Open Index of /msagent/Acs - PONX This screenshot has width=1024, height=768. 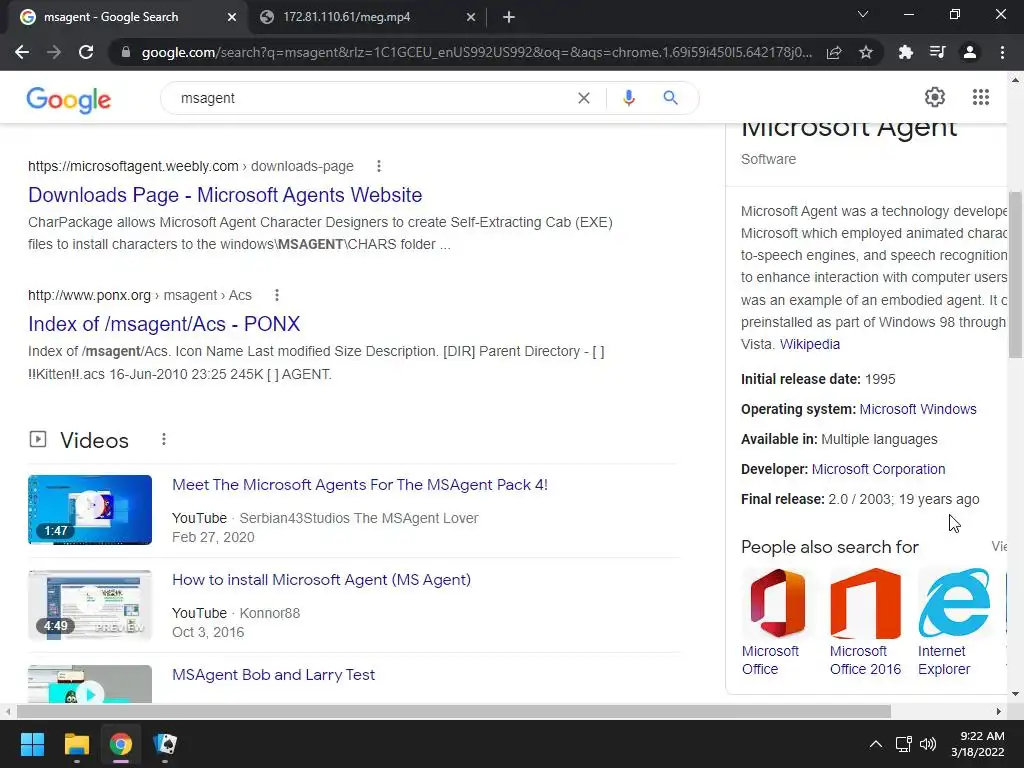164,324
